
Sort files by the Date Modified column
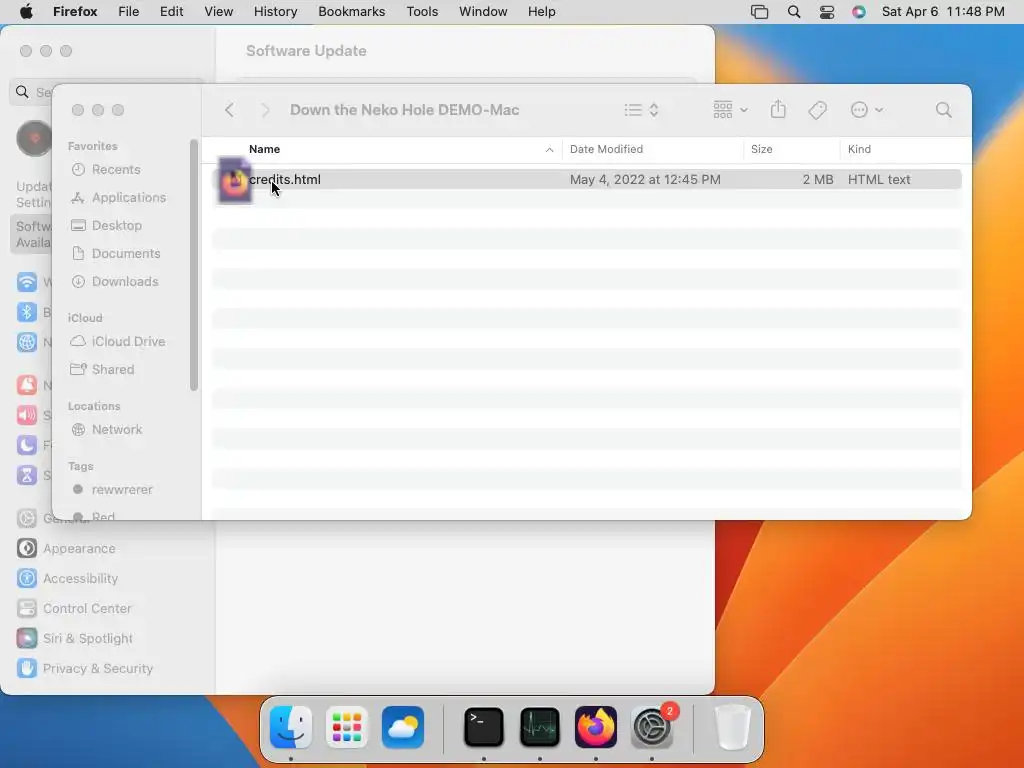(x=606, y=149)
